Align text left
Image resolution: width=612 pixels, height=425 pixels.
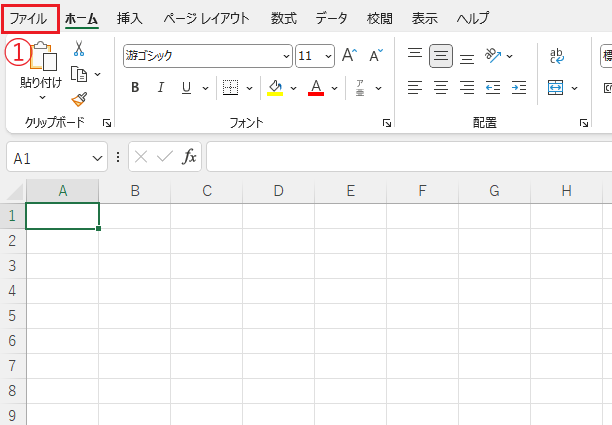(x=415, y=87)
